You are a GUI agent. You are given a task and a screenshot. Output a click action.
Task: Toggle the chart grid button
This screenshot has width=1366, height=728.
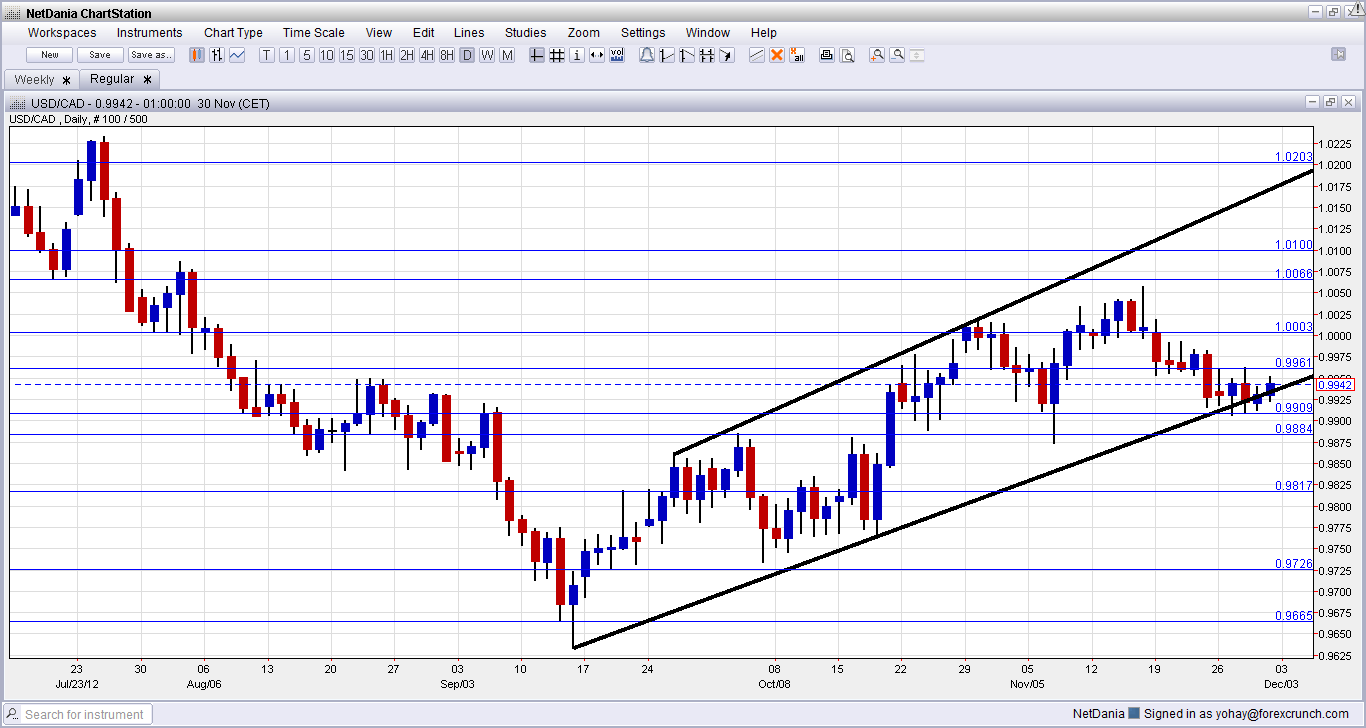(557, 55)
